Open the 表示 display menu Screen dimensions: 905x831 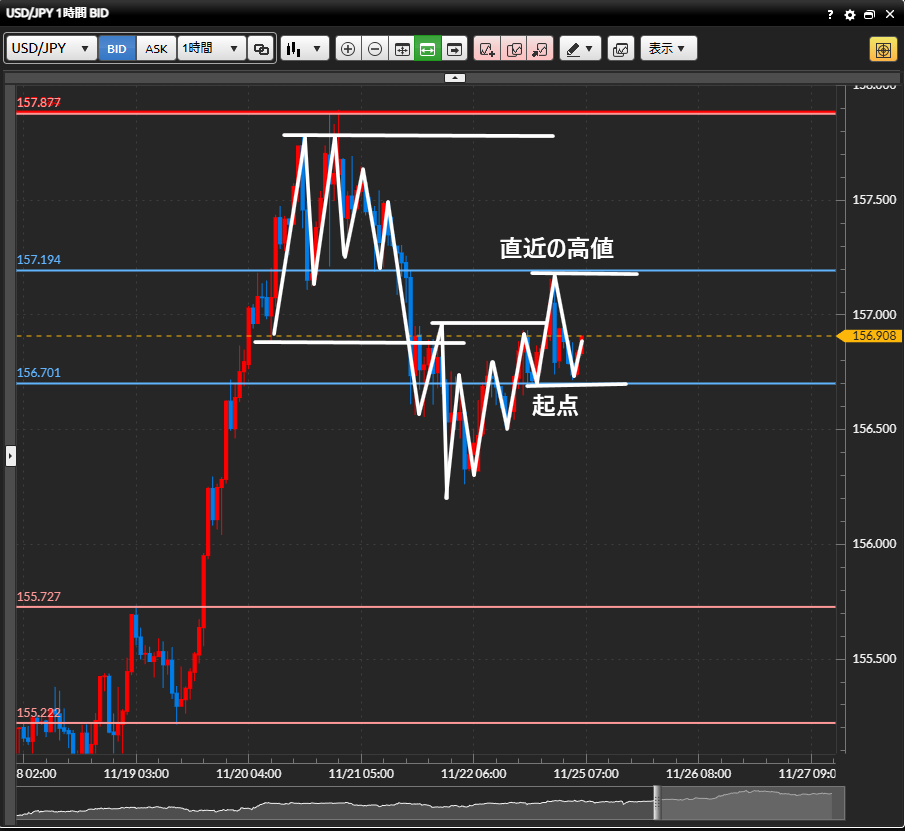click(x=668, y=48)
